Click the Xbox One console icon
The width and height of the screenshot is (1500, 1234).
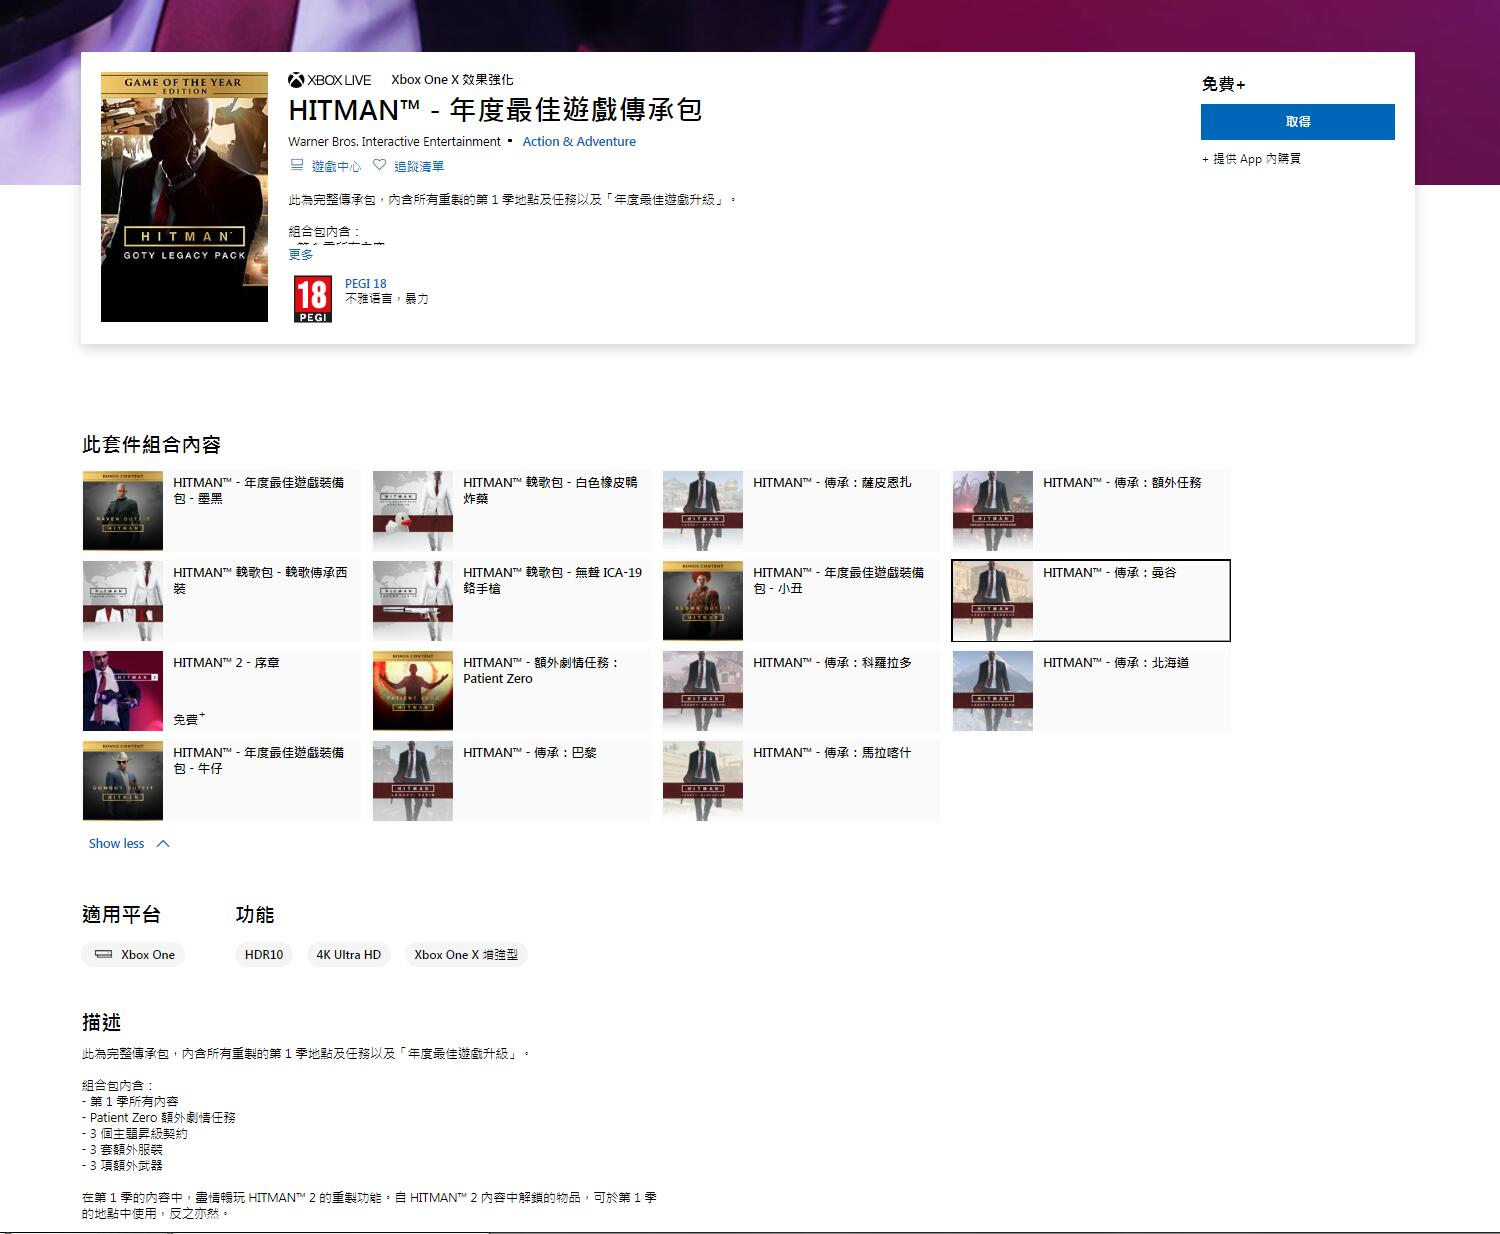point(103,954)
